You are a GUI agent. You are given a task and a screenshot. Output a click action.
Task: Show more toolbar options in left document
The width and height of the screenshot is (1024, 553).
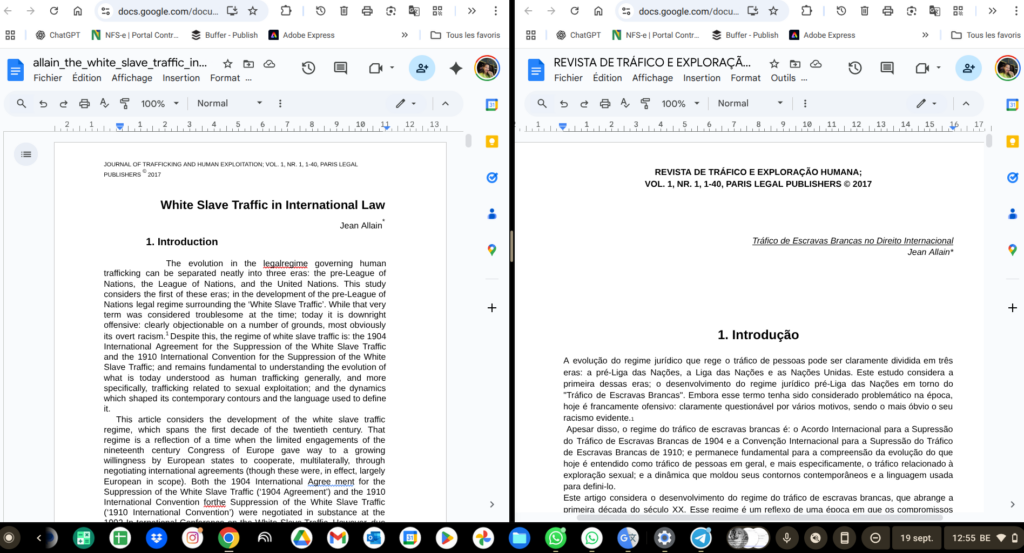(280, 103)
